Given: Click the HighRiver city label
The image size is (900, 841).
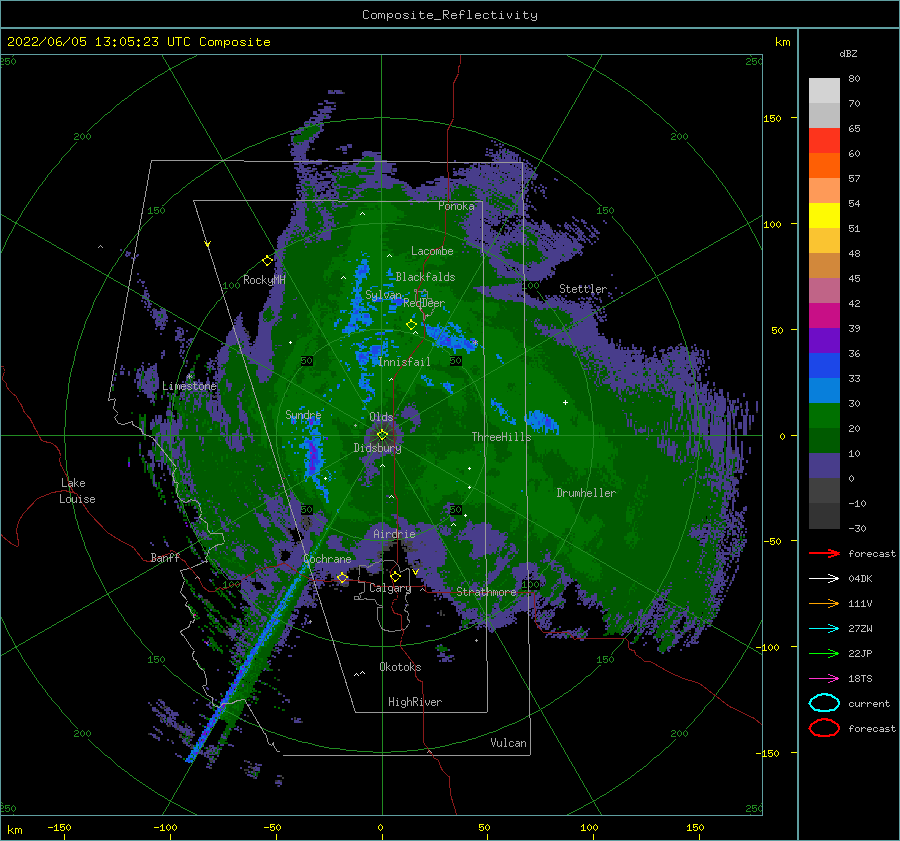Looking at the screenshot, I should [x=415, y=702].
